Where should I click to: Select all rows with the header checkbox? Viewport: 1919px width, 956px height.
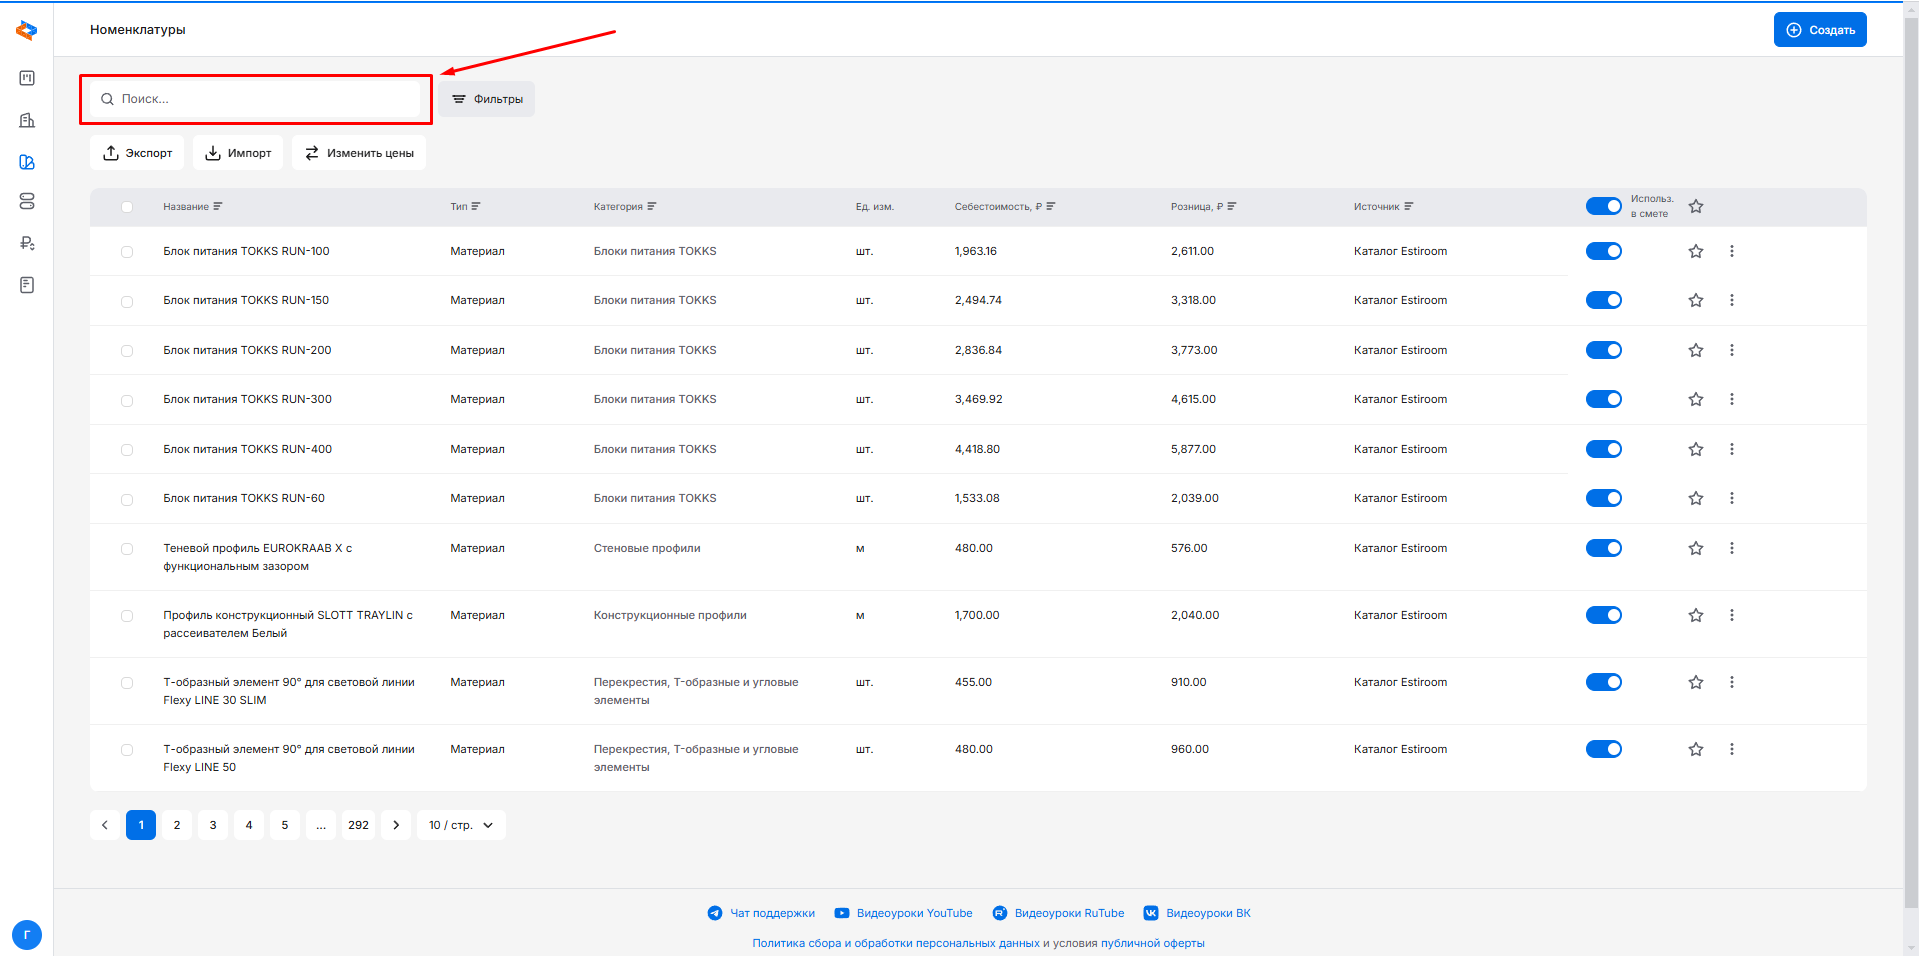pyautogui.click(x=127, y=207)
